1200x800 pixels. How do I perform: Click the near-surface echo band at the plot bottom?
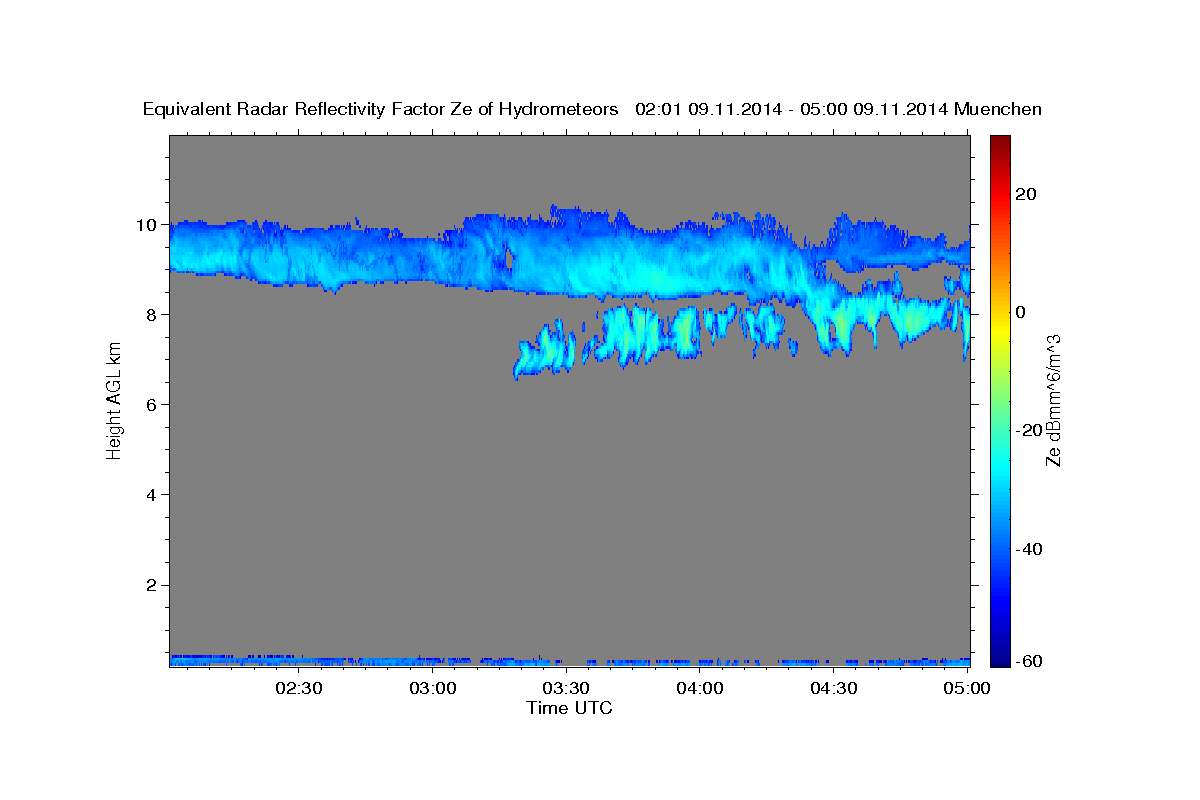[x=569, y=661]
